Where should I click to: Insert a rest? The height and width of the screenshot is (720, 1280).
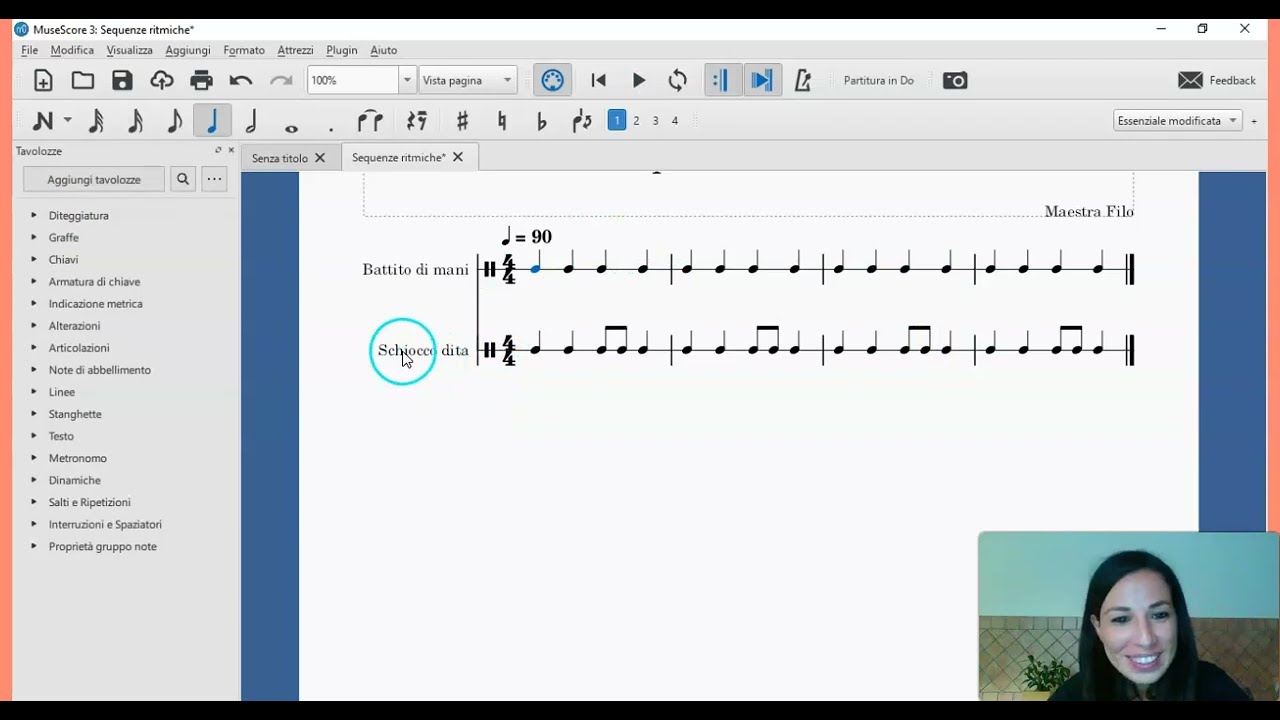click(x=417, y=121)
